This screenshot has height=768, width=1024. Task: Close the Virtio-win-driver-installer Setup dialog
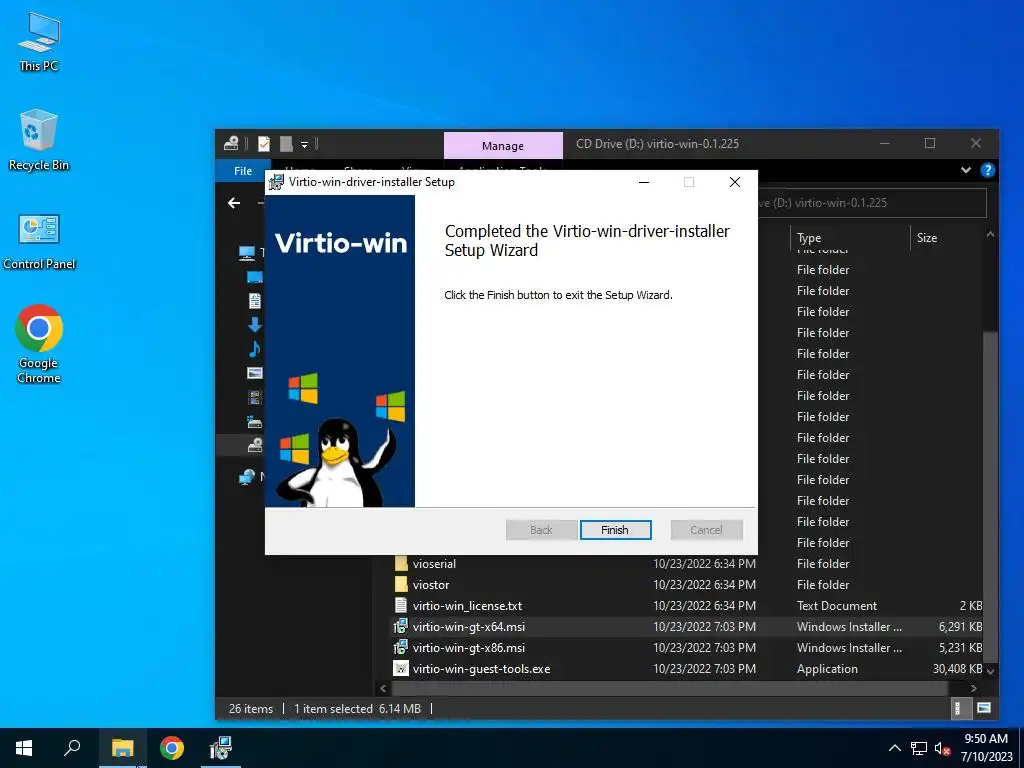[x=735, y=182]
